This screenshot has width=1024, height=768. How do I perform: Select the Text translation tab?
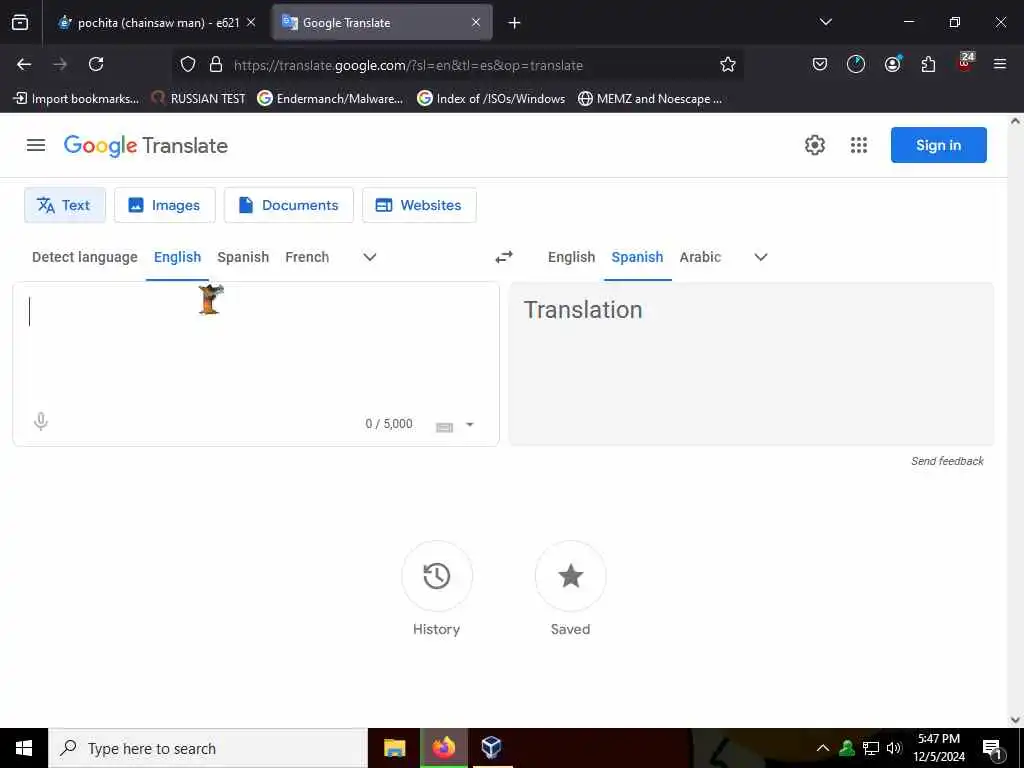(65, 205)
